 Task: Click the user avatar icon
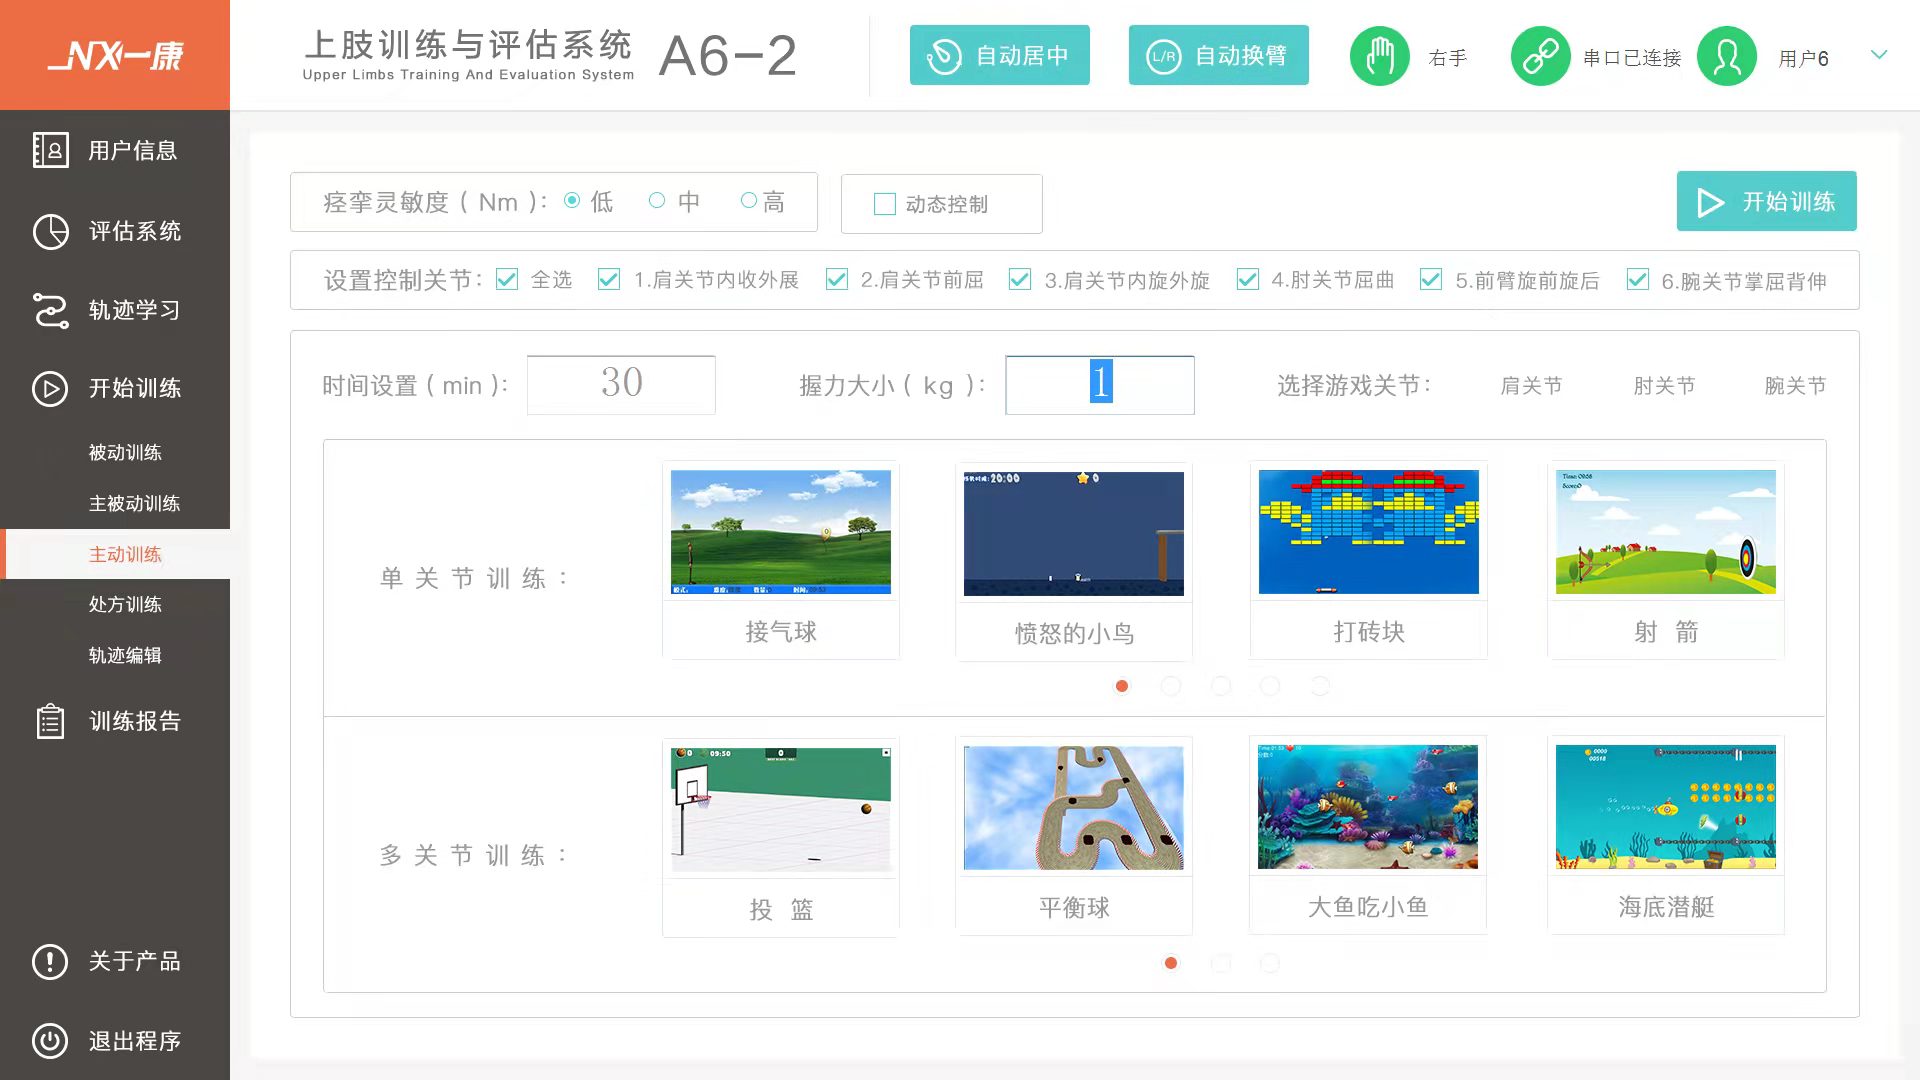[1727, 56]
